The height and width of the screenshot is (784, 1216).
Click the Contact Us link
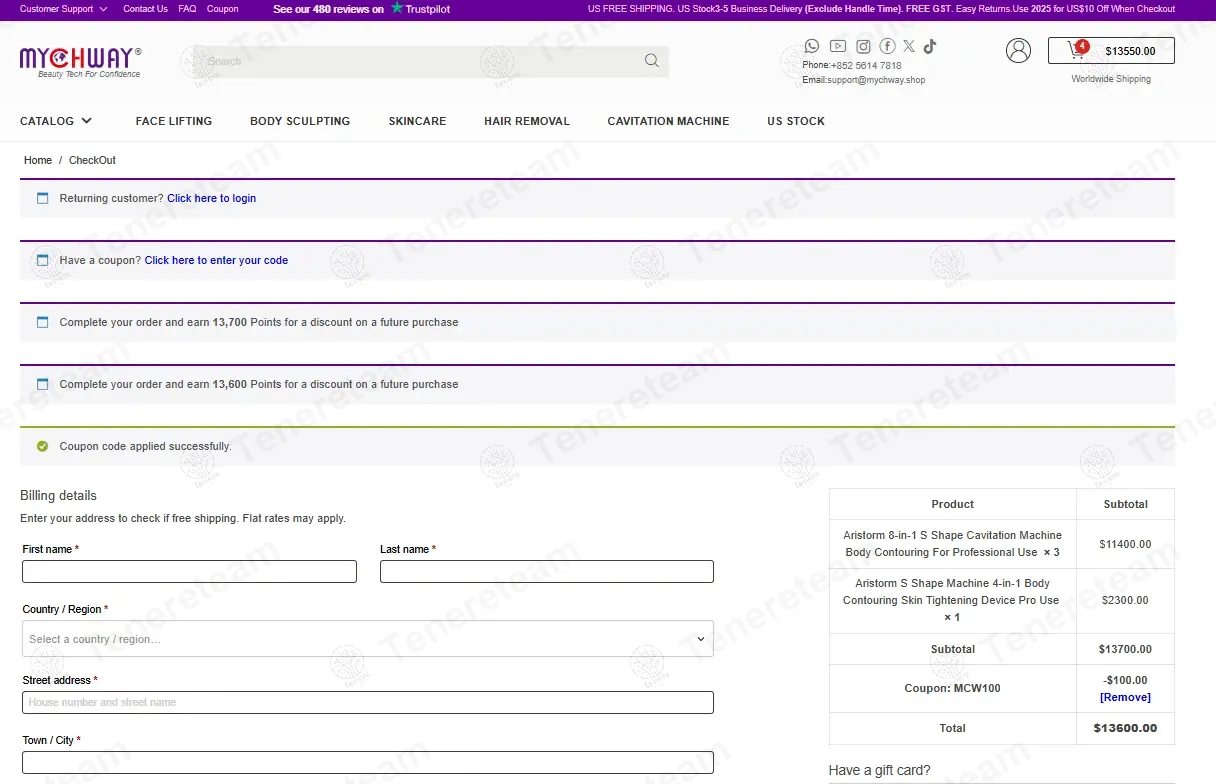(x=145, y=9)
